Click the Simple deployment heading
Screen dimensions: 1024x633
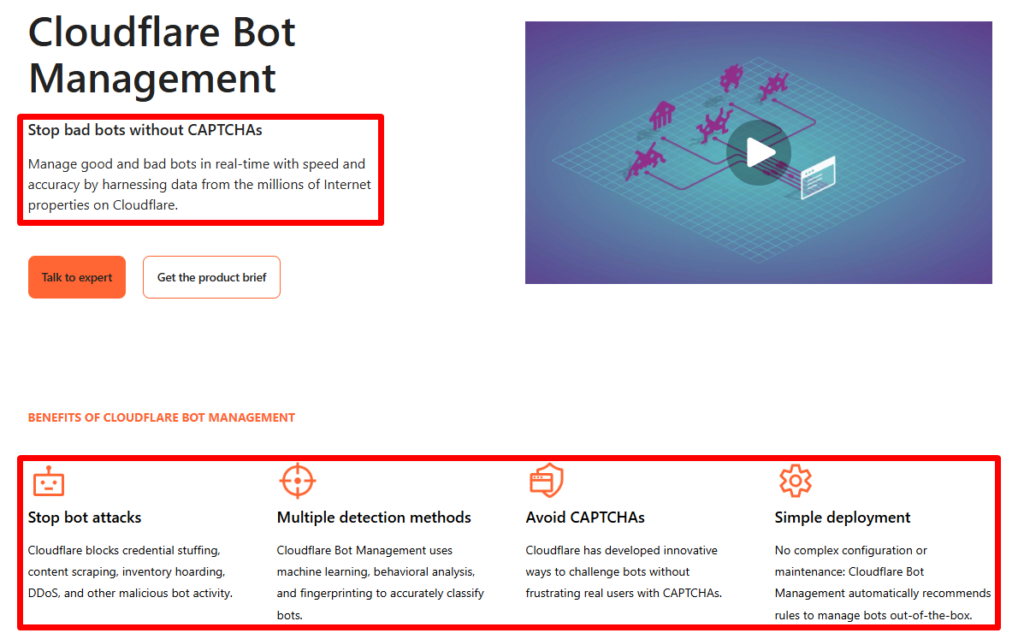(842, 517)
